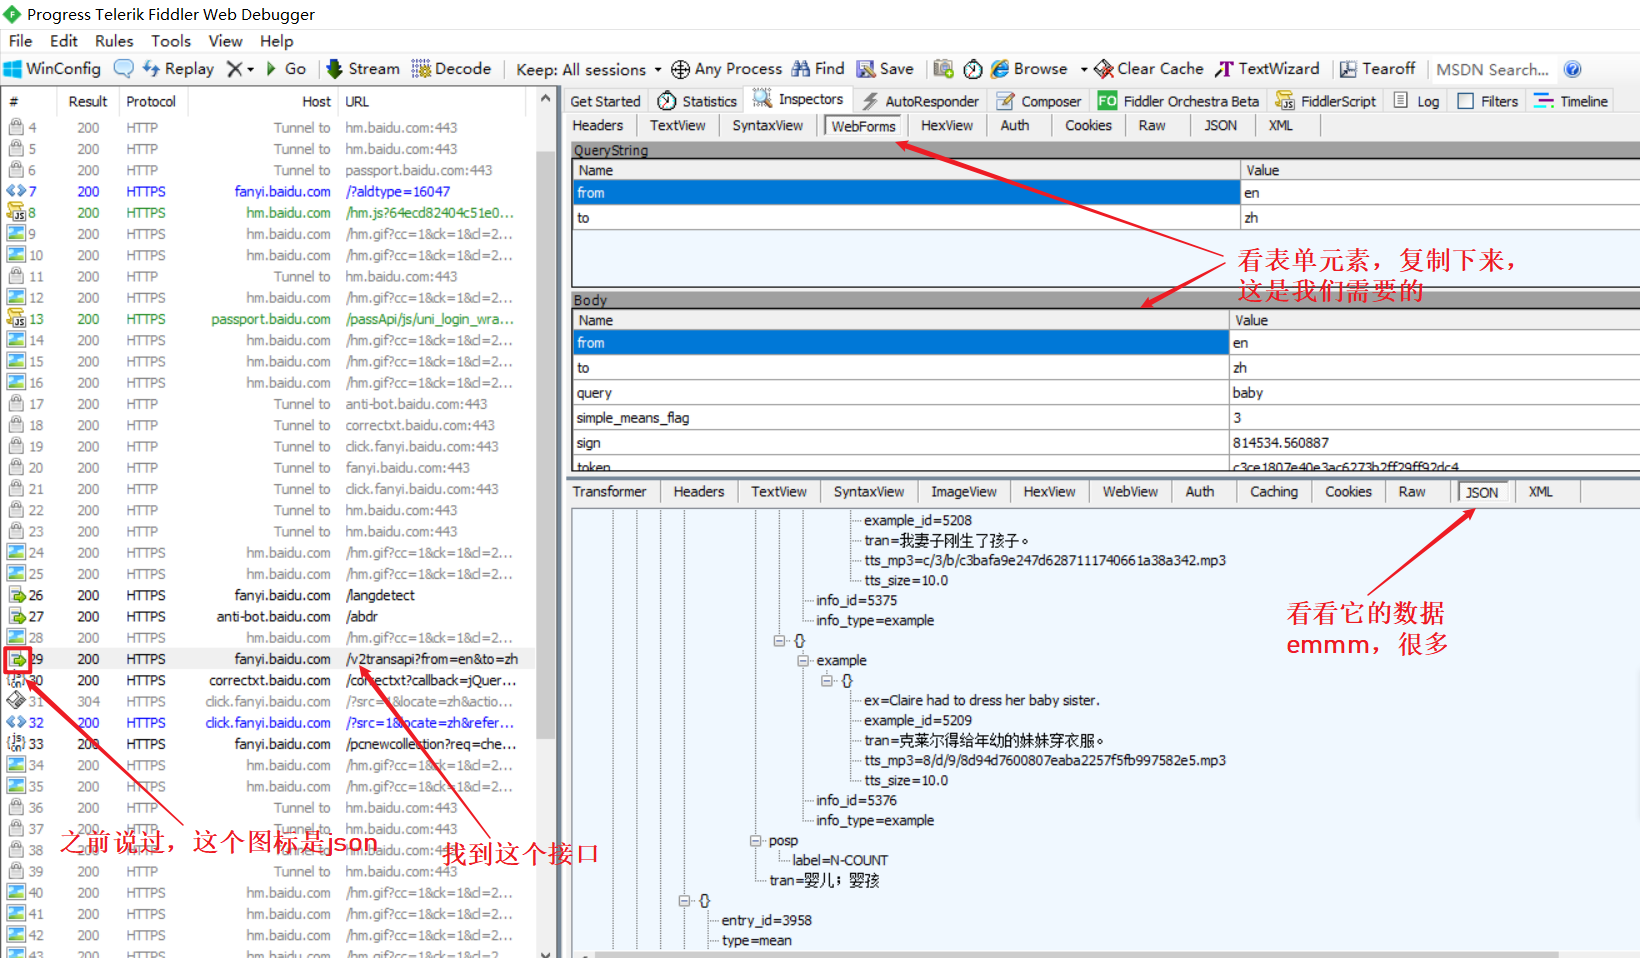Switch to the Composer tab
This screenshot has width=1640, height=958.
1039,101
